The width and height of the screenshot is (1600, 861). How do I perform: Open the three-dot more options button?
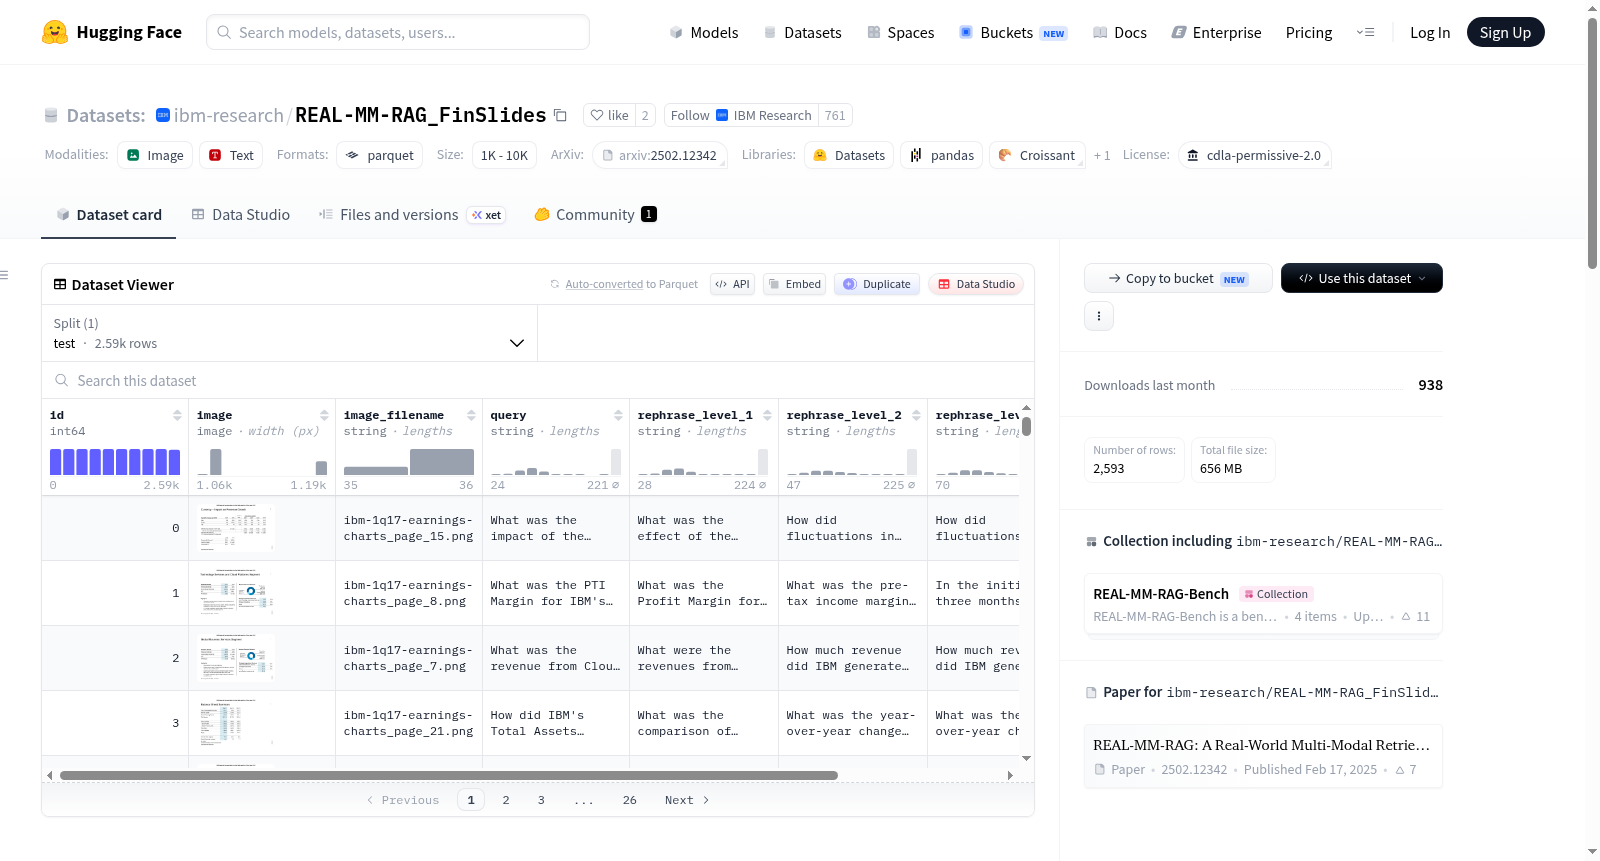click(x=1099, y=316)
